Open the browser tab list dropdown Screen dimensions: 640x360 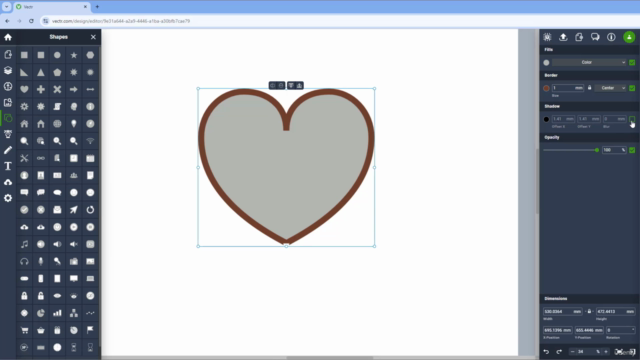tap(7, 7)
